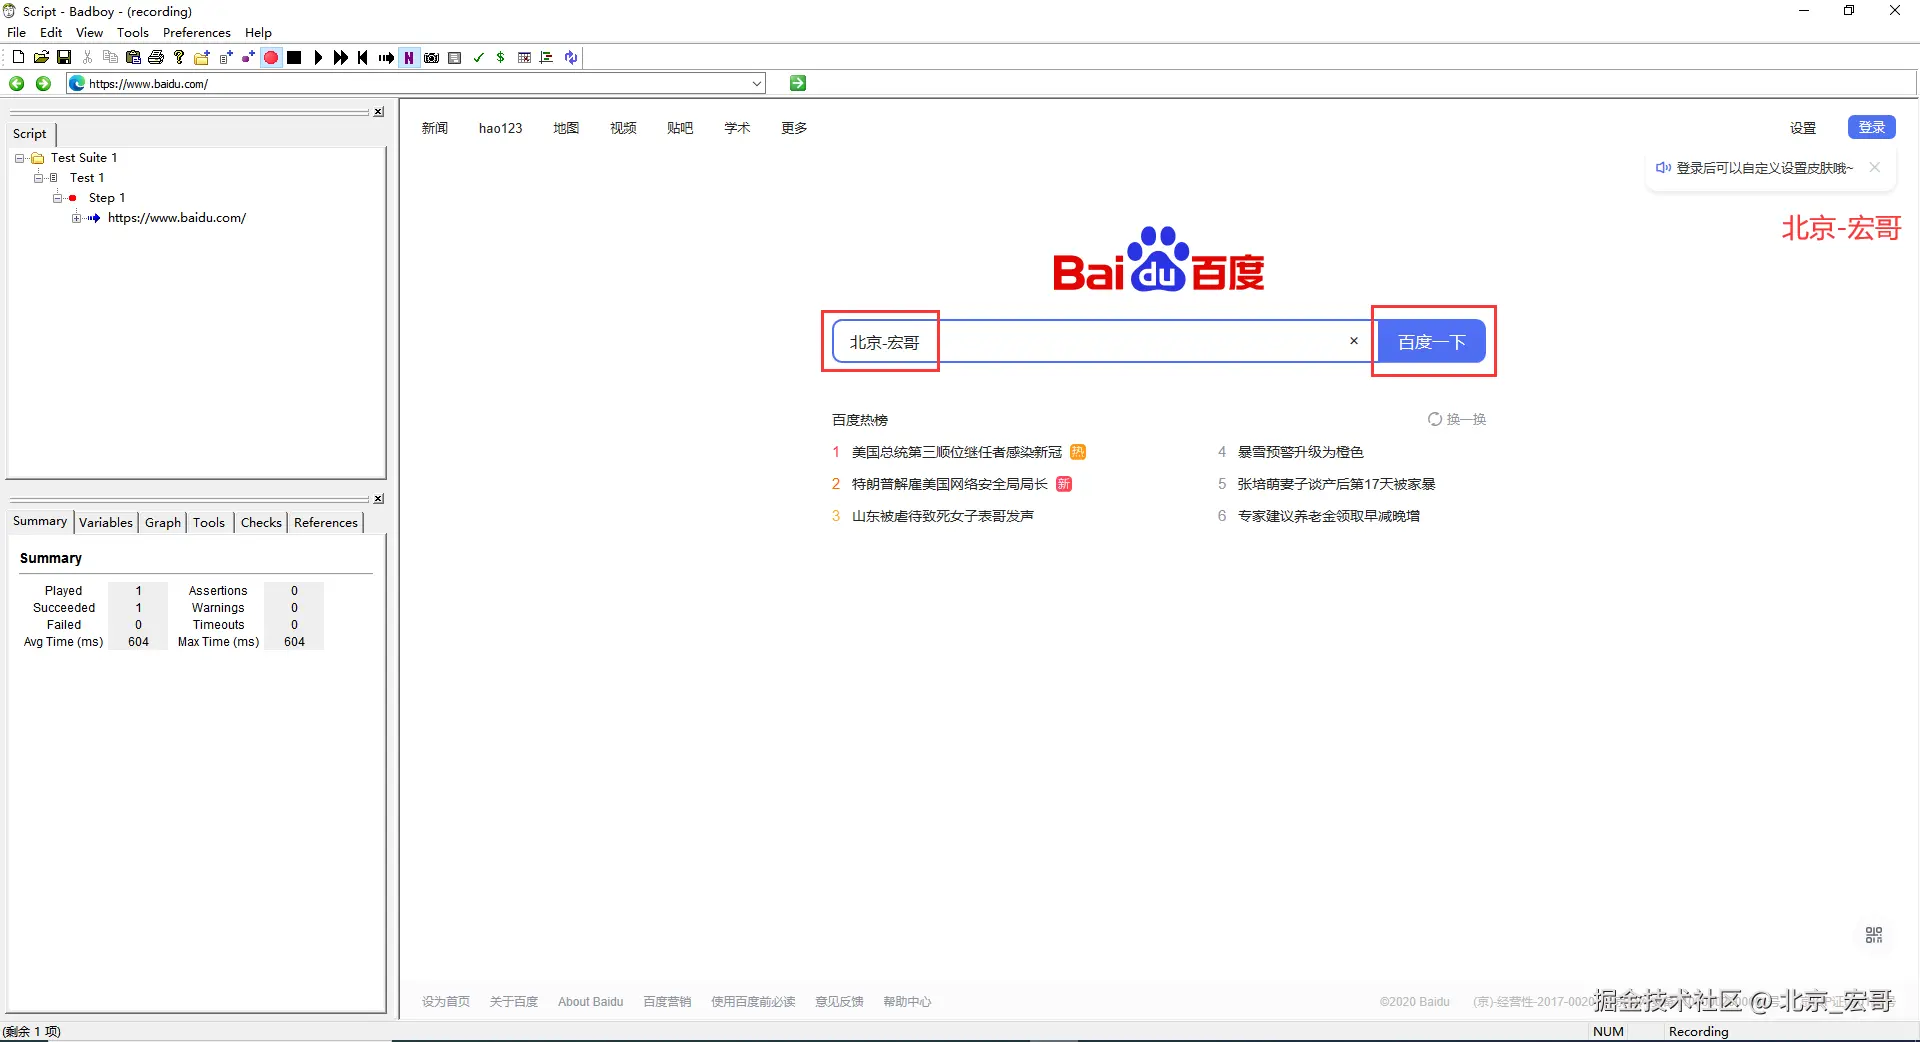Viewport: 1920px width, 1042px height.
Task: Toggle recording with the red record button
Action: (x=271, y=57)
